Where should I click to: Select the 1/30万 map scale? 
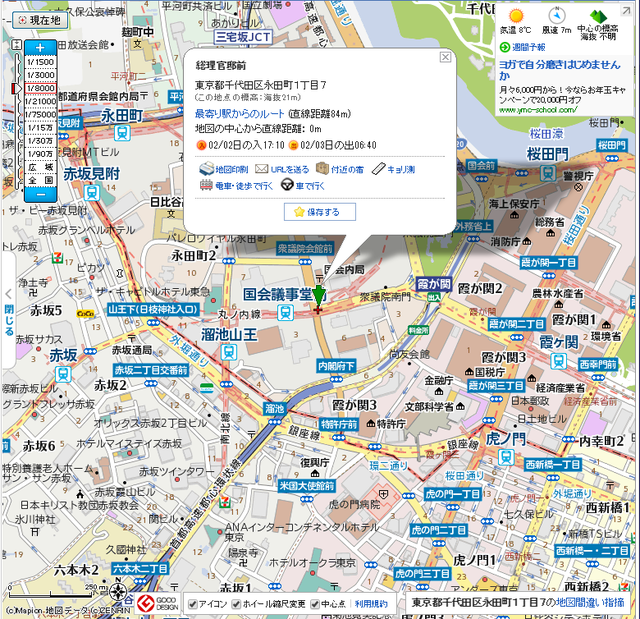click(x=40, y=141)
